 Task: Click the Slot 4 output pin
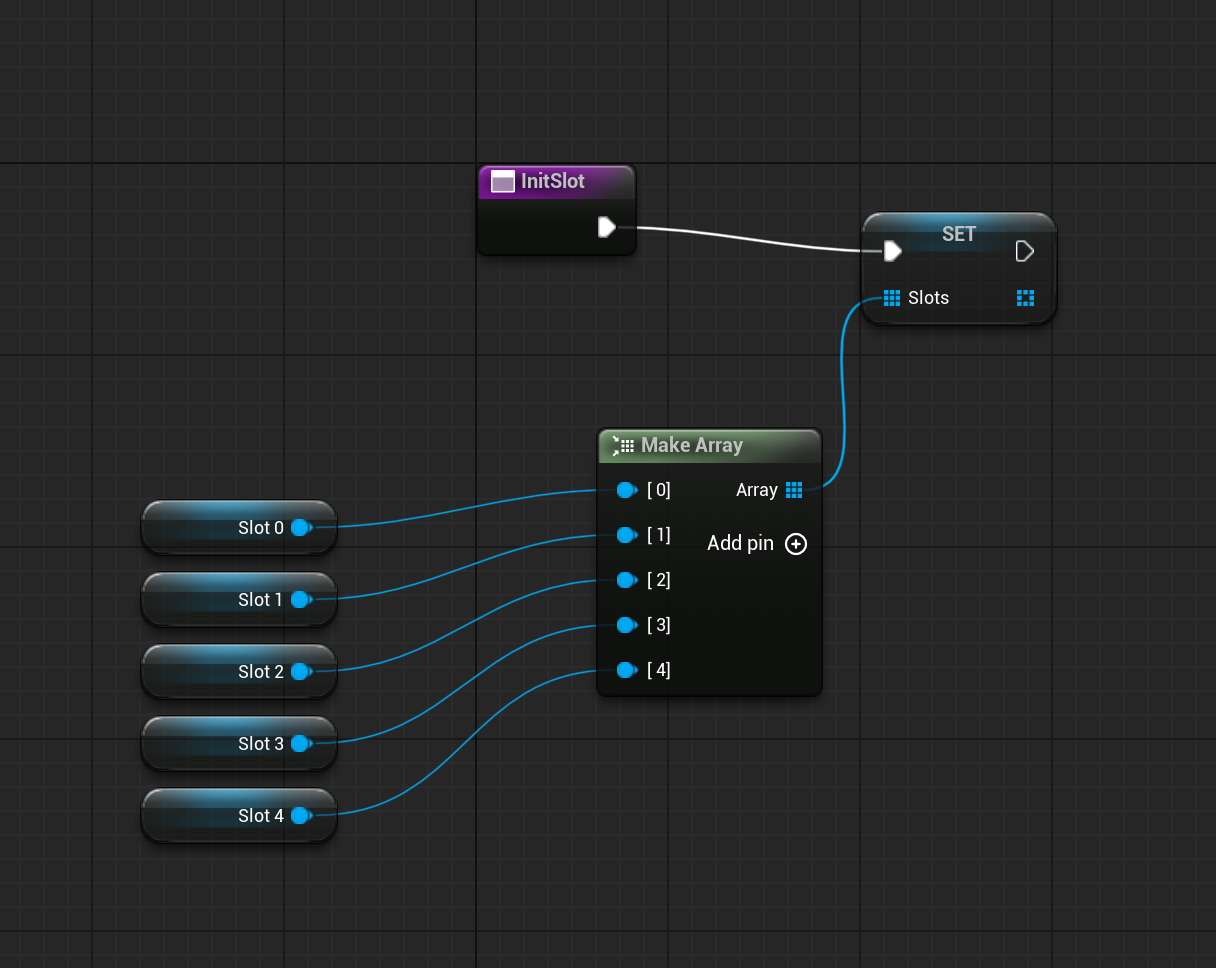point(301,816)
